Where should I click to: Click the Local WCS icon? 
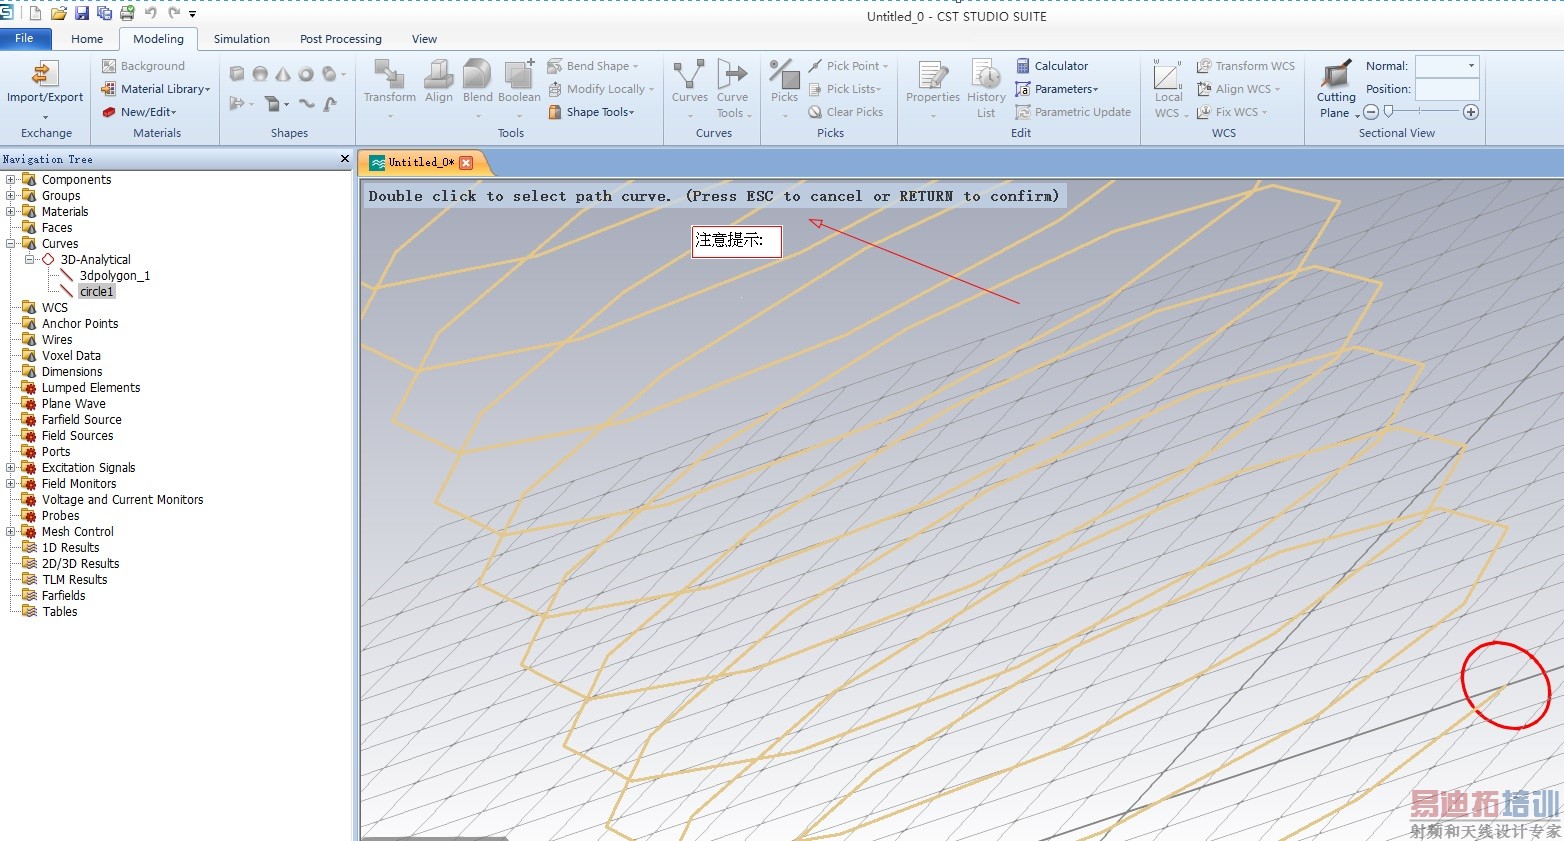coord(1168,74)
